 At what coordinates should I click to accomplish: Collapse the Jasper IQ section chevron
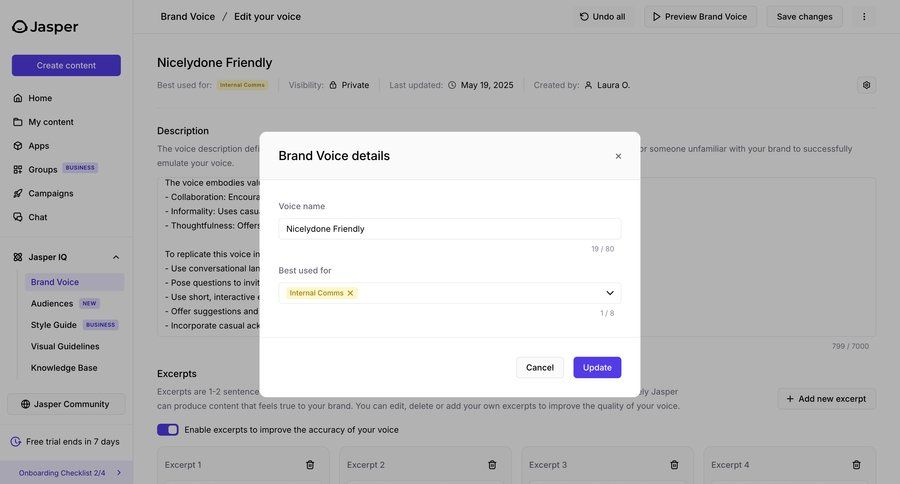(116, 257)
